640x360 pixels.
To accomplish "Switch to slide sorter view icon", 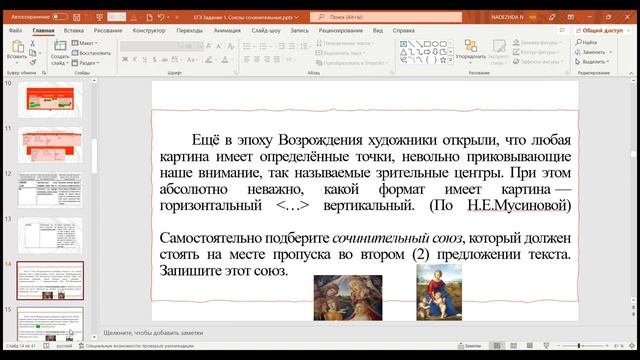I will [513, 346].
